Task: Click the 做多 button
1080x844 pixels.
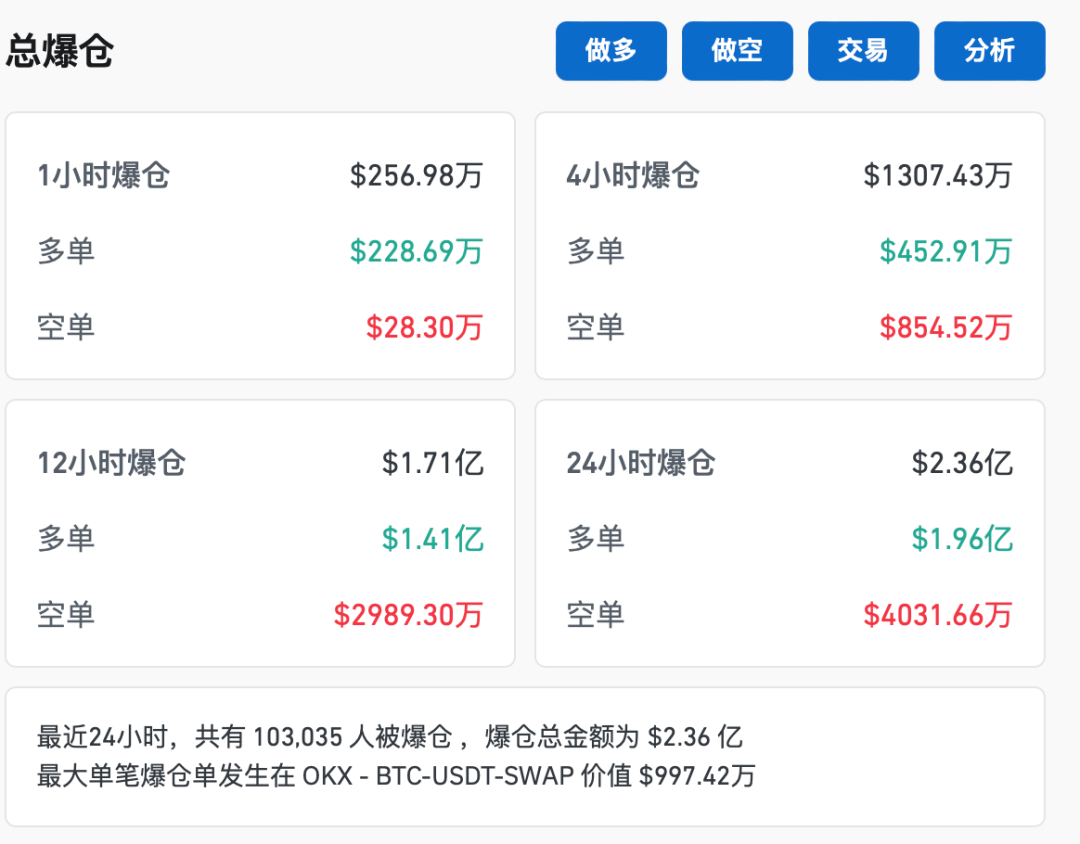Action: pos(610,50)
